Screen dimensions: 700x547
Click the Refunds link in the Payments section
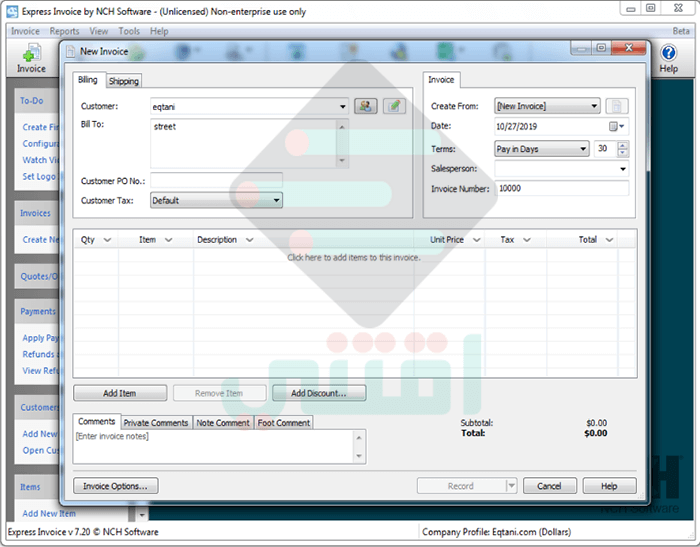[x=39, y=354]
